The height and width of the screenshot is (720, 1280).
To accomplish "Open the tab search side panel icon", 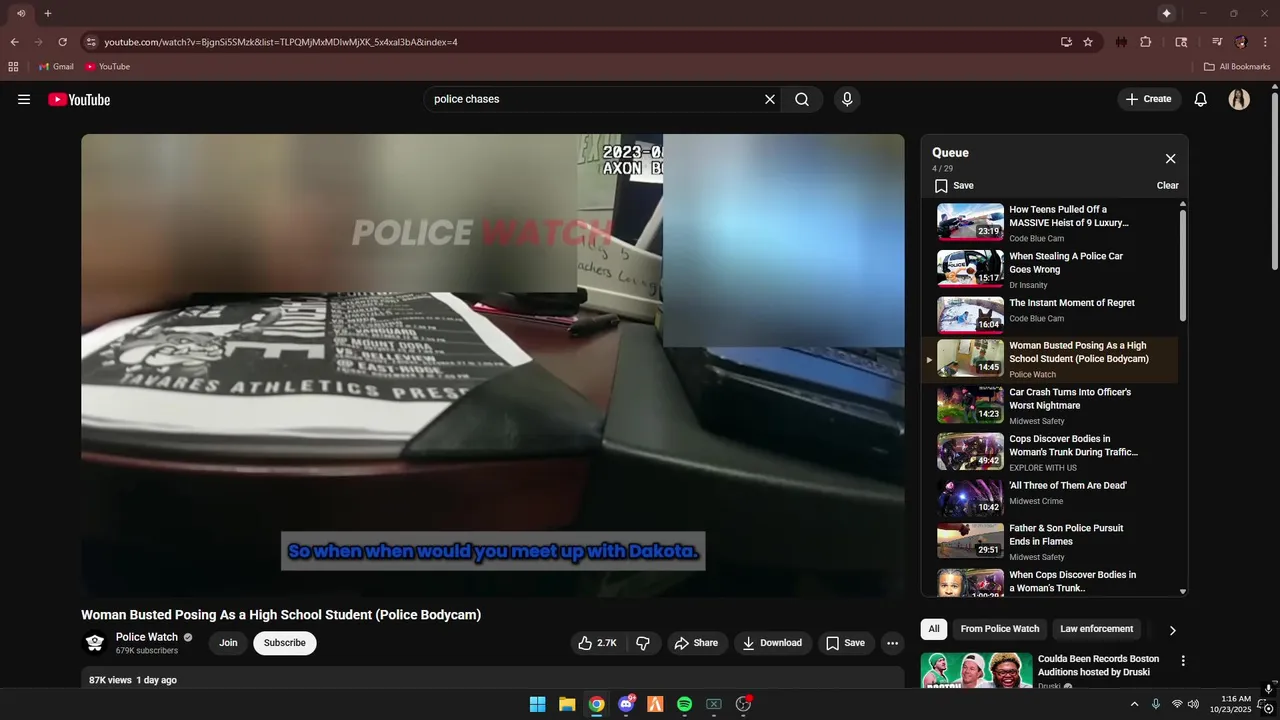I will pos(1181,42).
